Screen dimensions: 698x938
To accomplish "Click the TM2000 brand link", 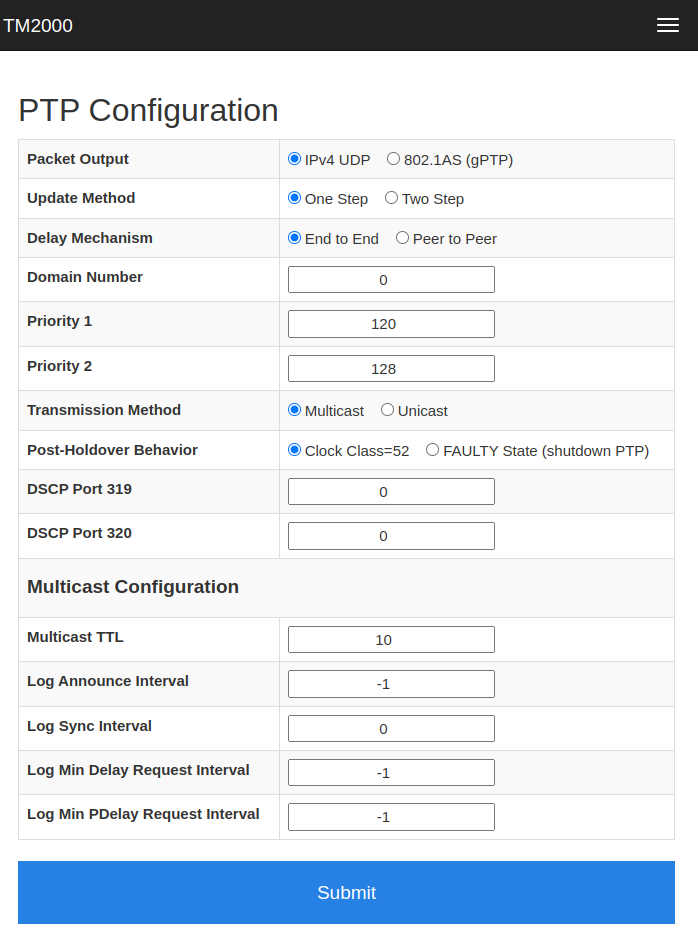I will tap(38, 26).
